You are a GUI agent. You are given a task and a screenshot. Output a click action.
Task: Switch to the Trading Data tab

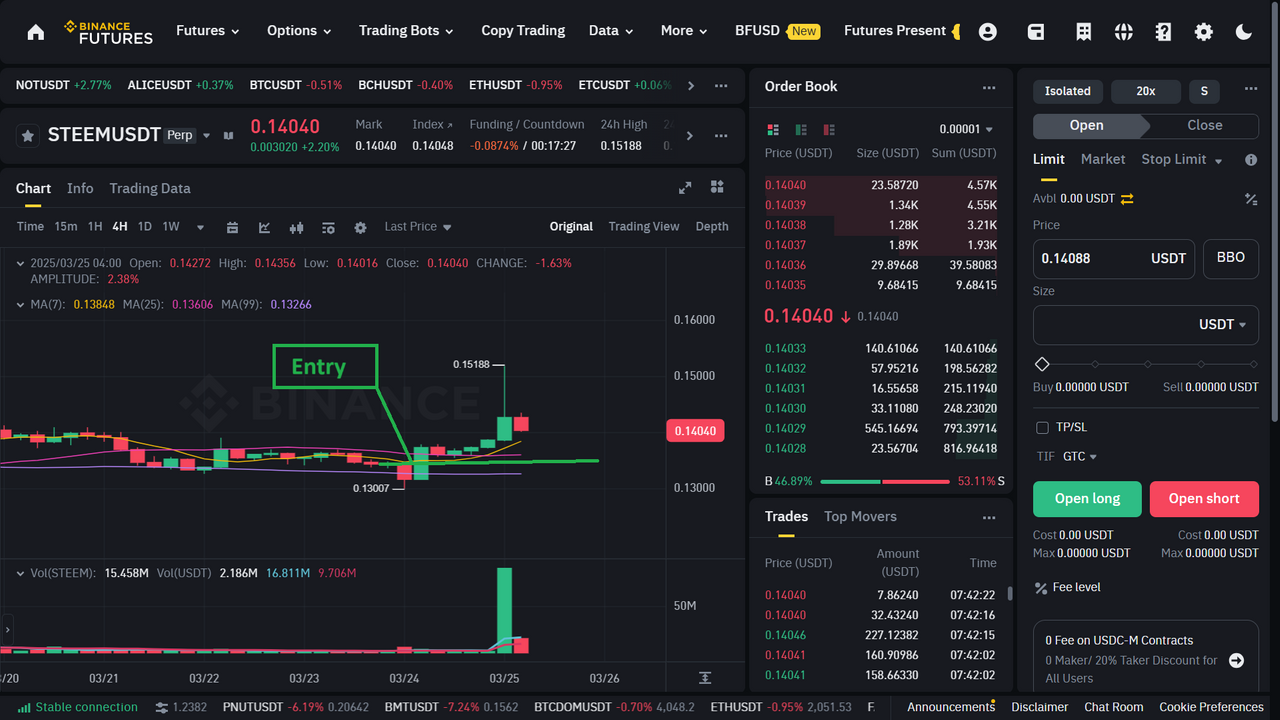[150, 188]
